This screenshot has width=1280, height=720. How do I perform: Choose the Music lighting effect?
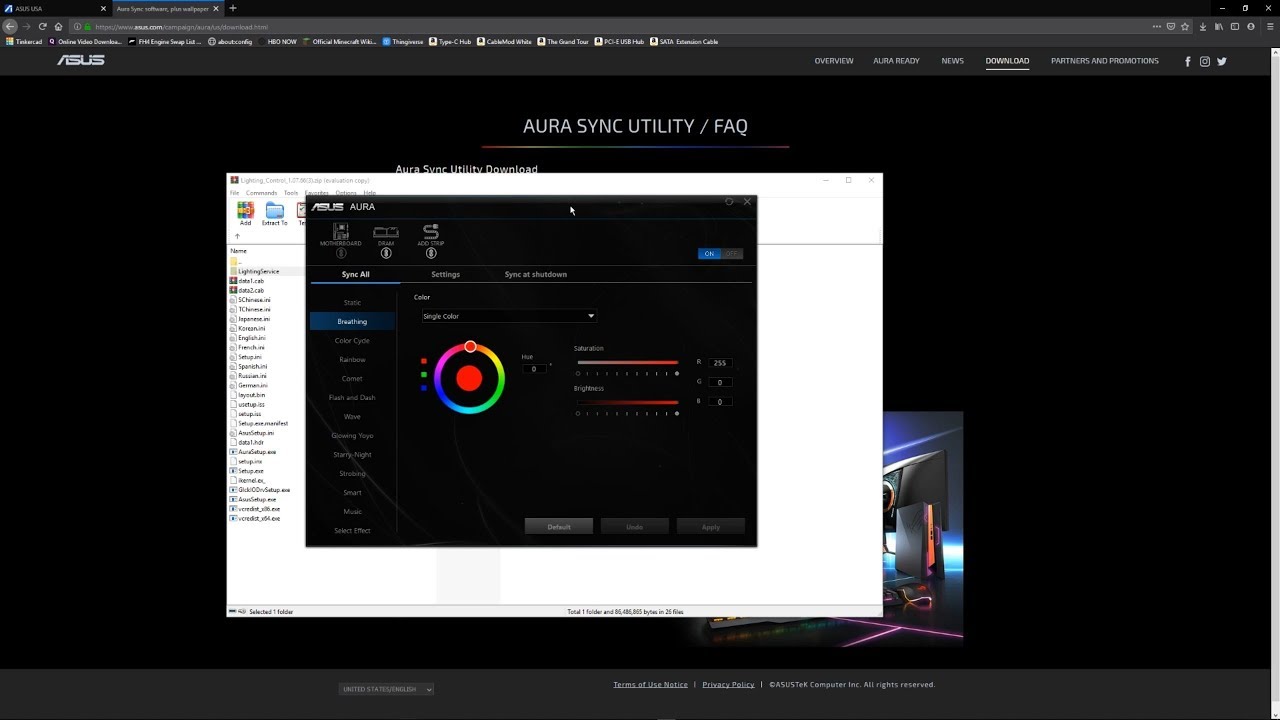[x=352, y=511]
